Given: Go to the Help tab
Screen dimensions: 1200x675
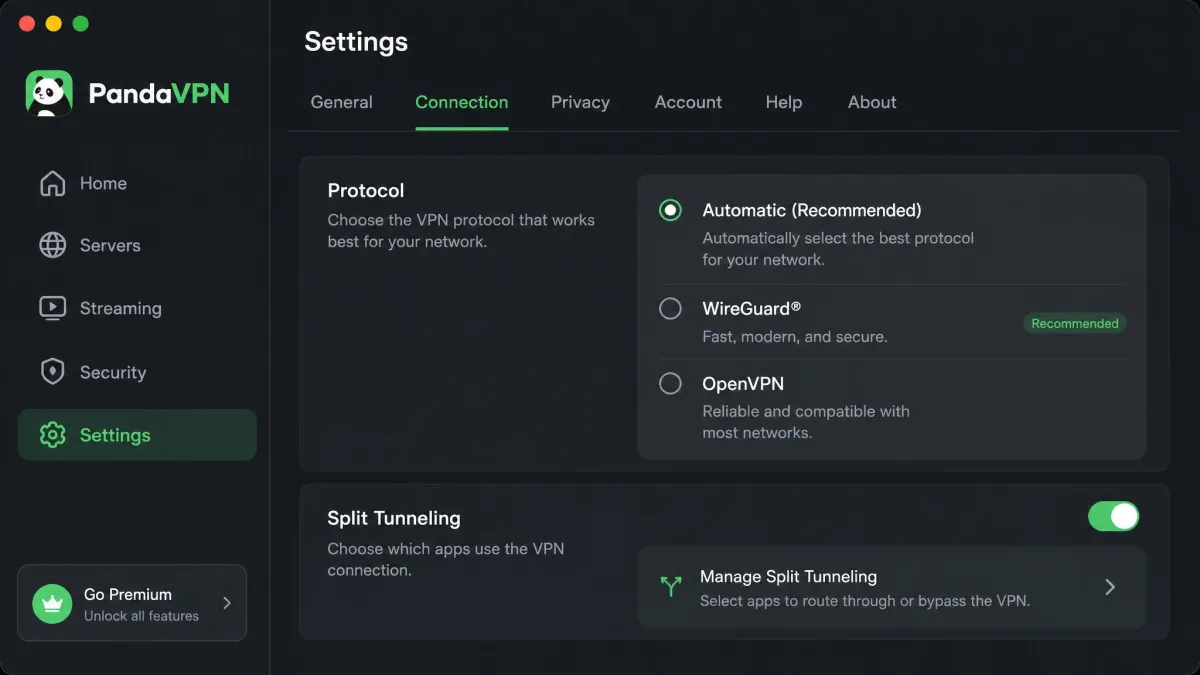Looking at the screenshot, I should [784, 102].
